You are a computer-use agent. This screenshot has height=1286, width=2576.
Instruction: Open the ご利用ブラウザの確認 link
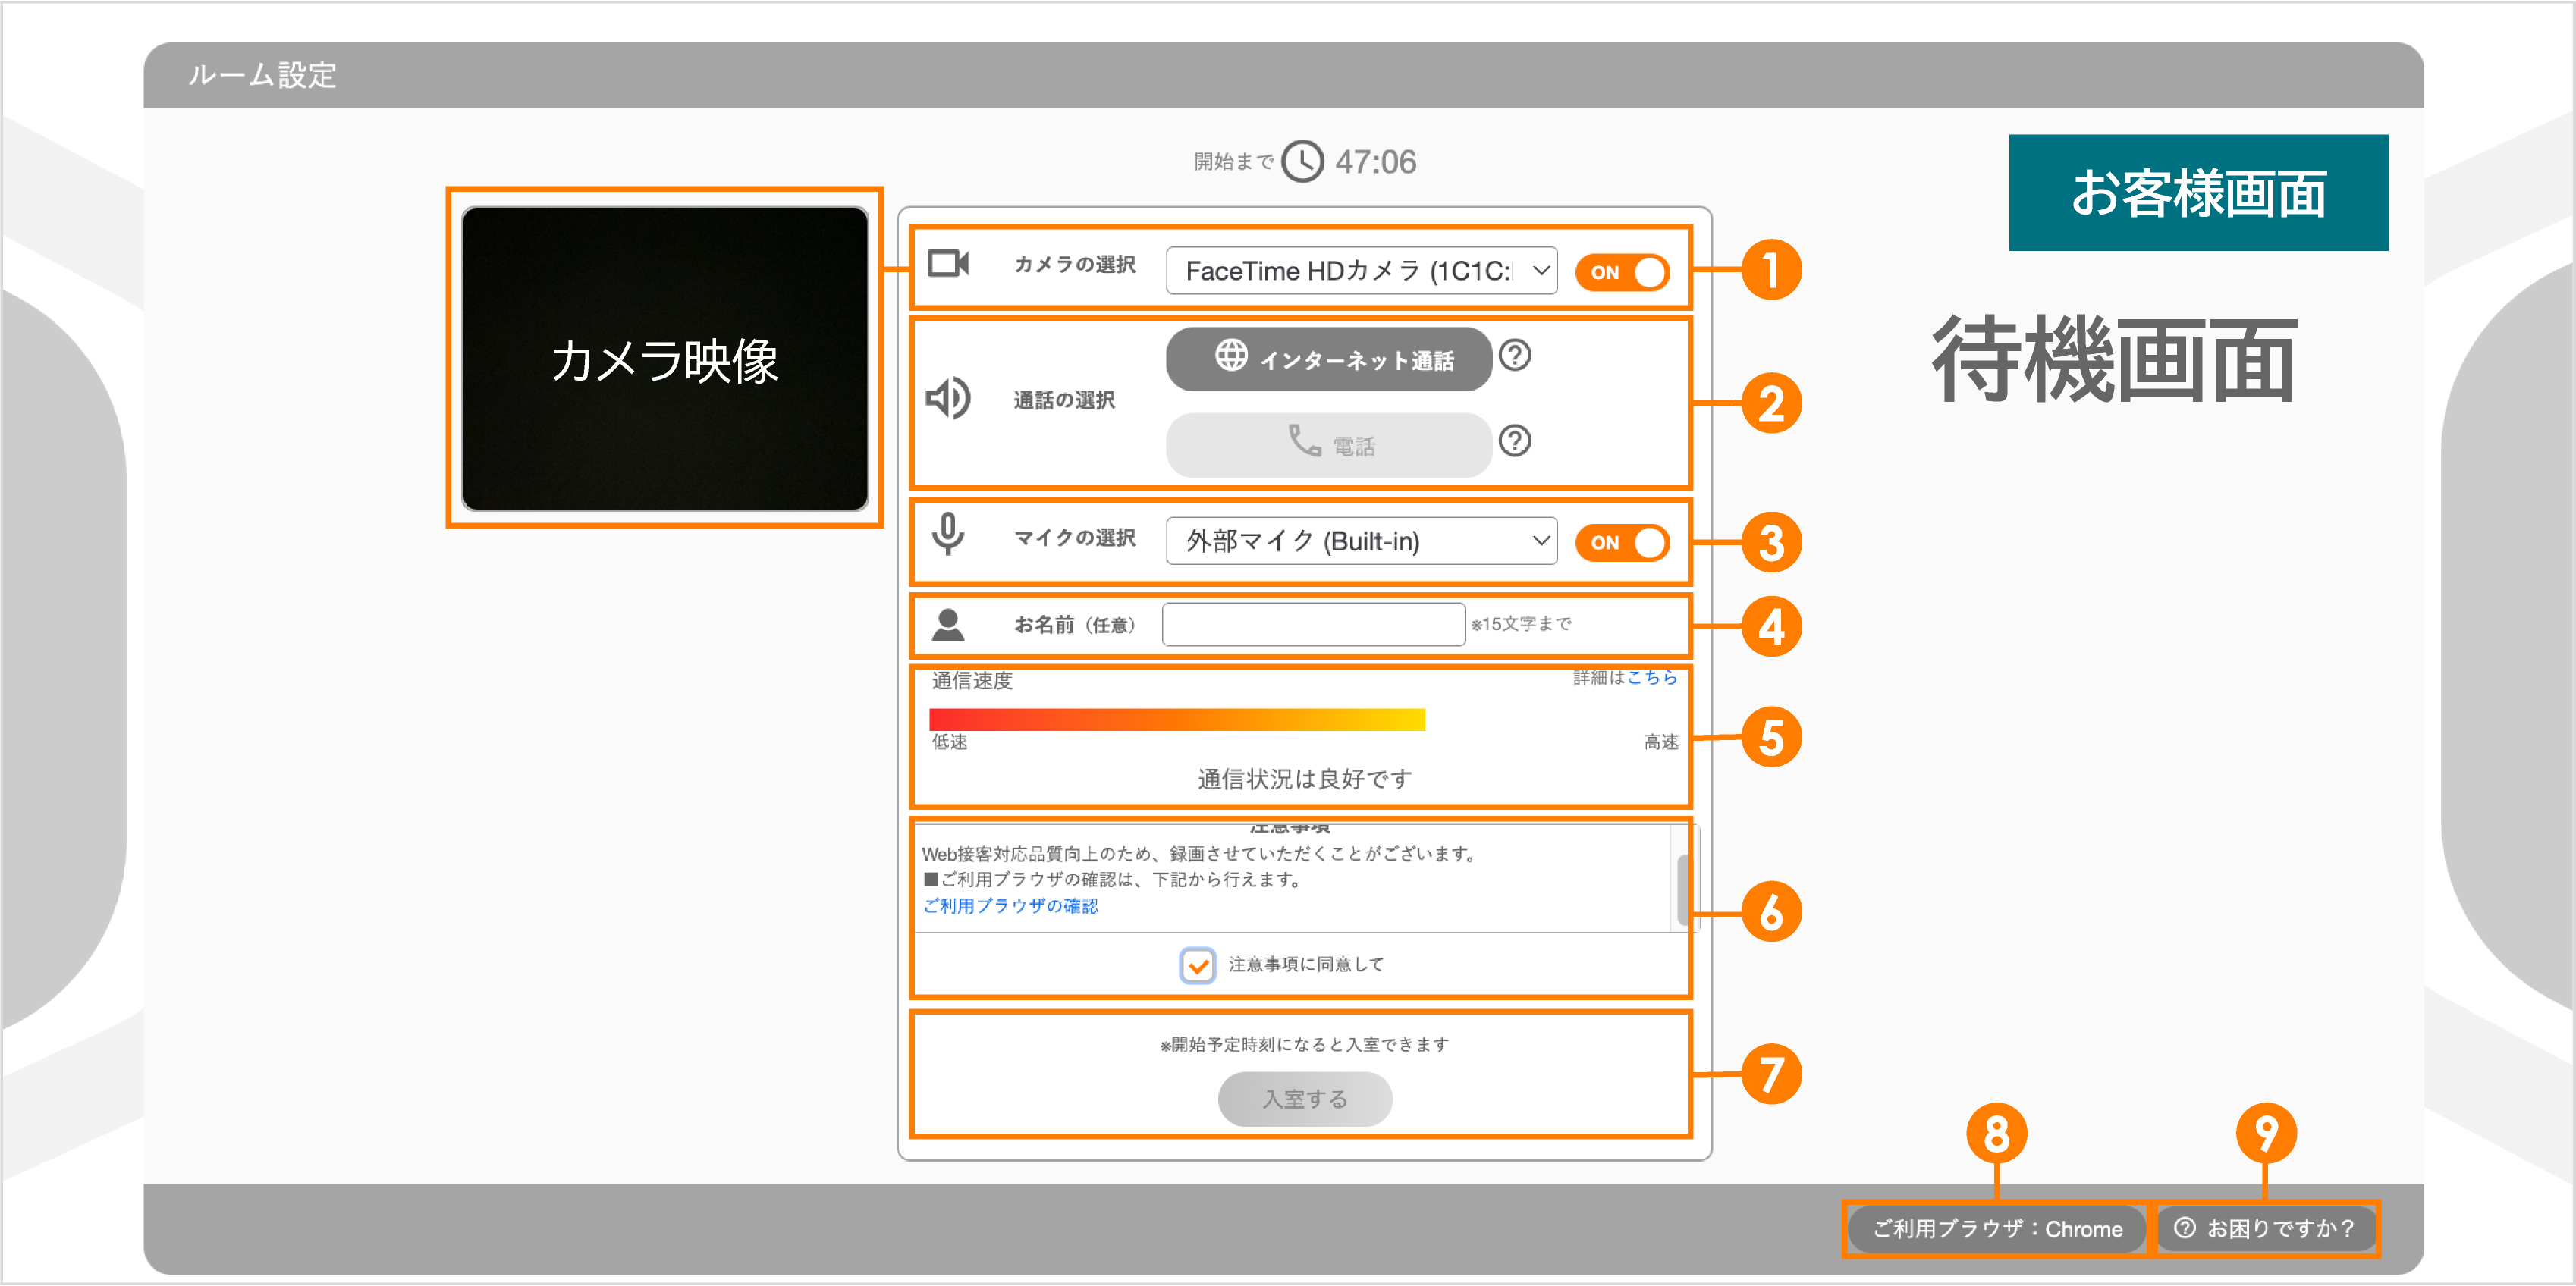point(1010,906)
